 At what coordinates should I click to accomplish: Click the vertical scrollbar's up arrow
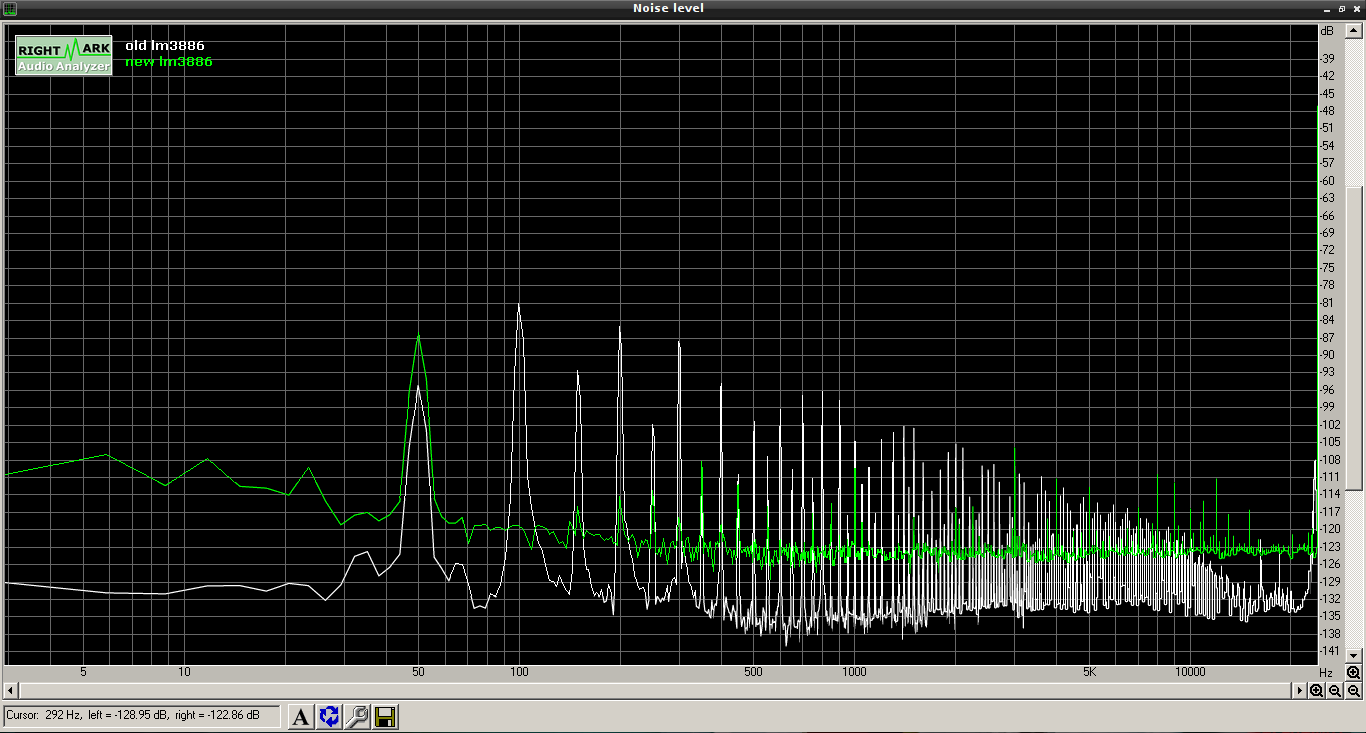tap(1354, 31)
